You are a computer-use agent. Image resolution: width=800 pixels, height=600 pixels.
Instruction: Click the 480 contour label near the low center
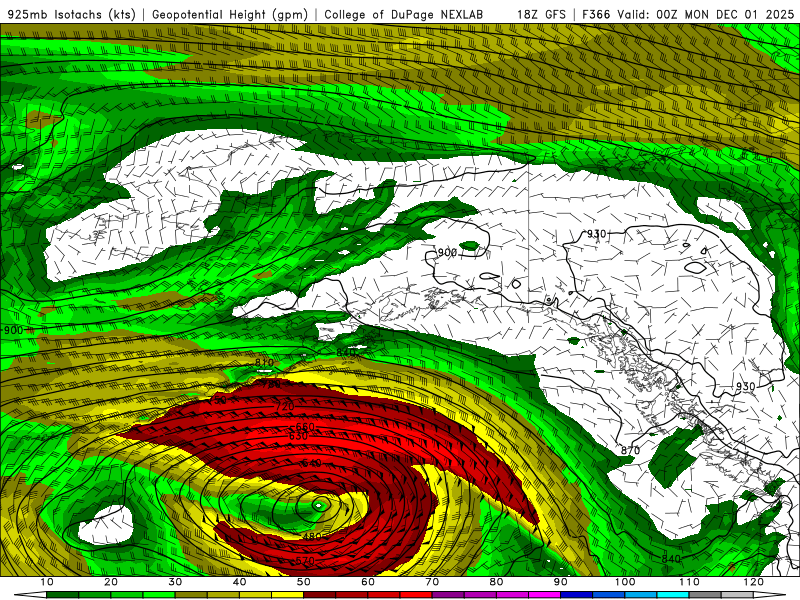click(312, 536)
